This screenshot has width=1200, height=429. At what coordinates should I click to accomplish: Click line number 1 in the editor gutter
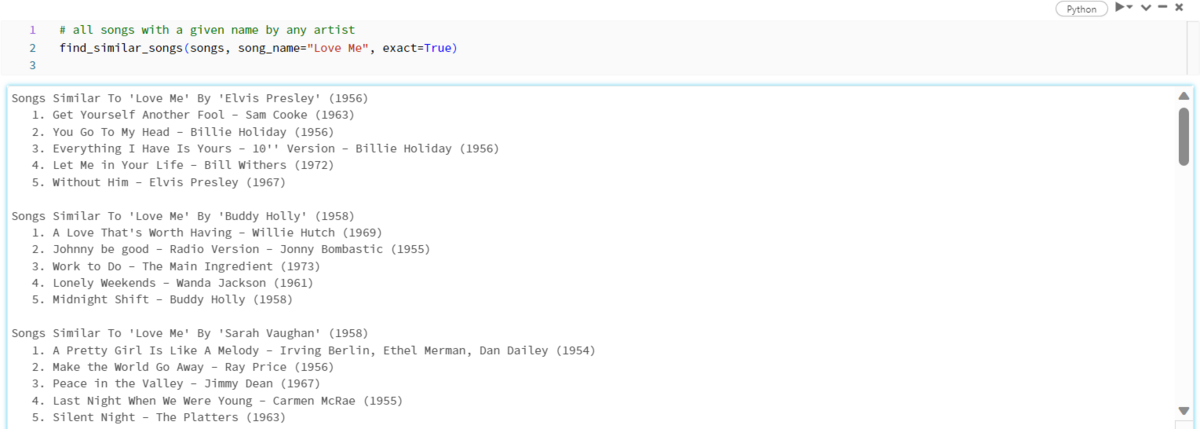coord(33,30)
